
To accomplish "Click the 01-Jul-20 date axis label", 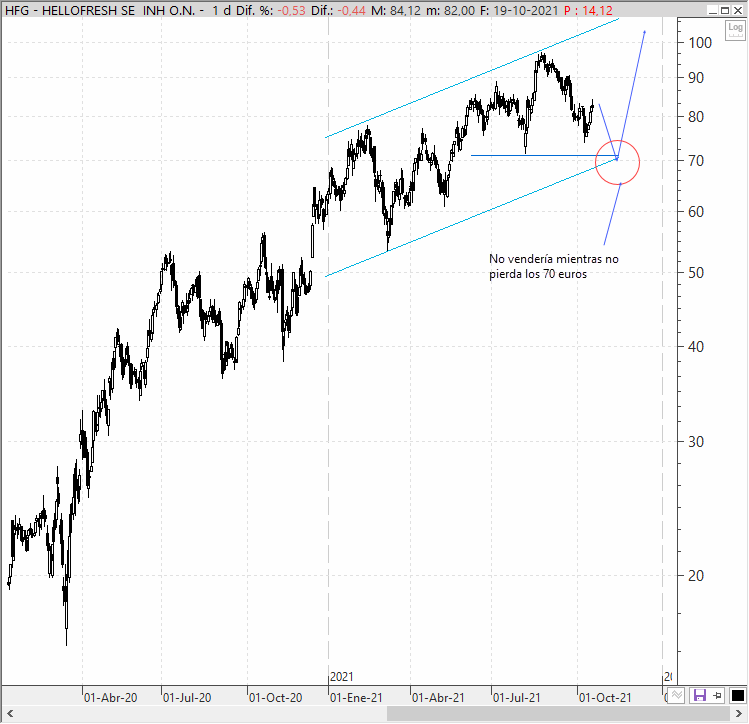I will pyautogui.click(x=187, y=698).
